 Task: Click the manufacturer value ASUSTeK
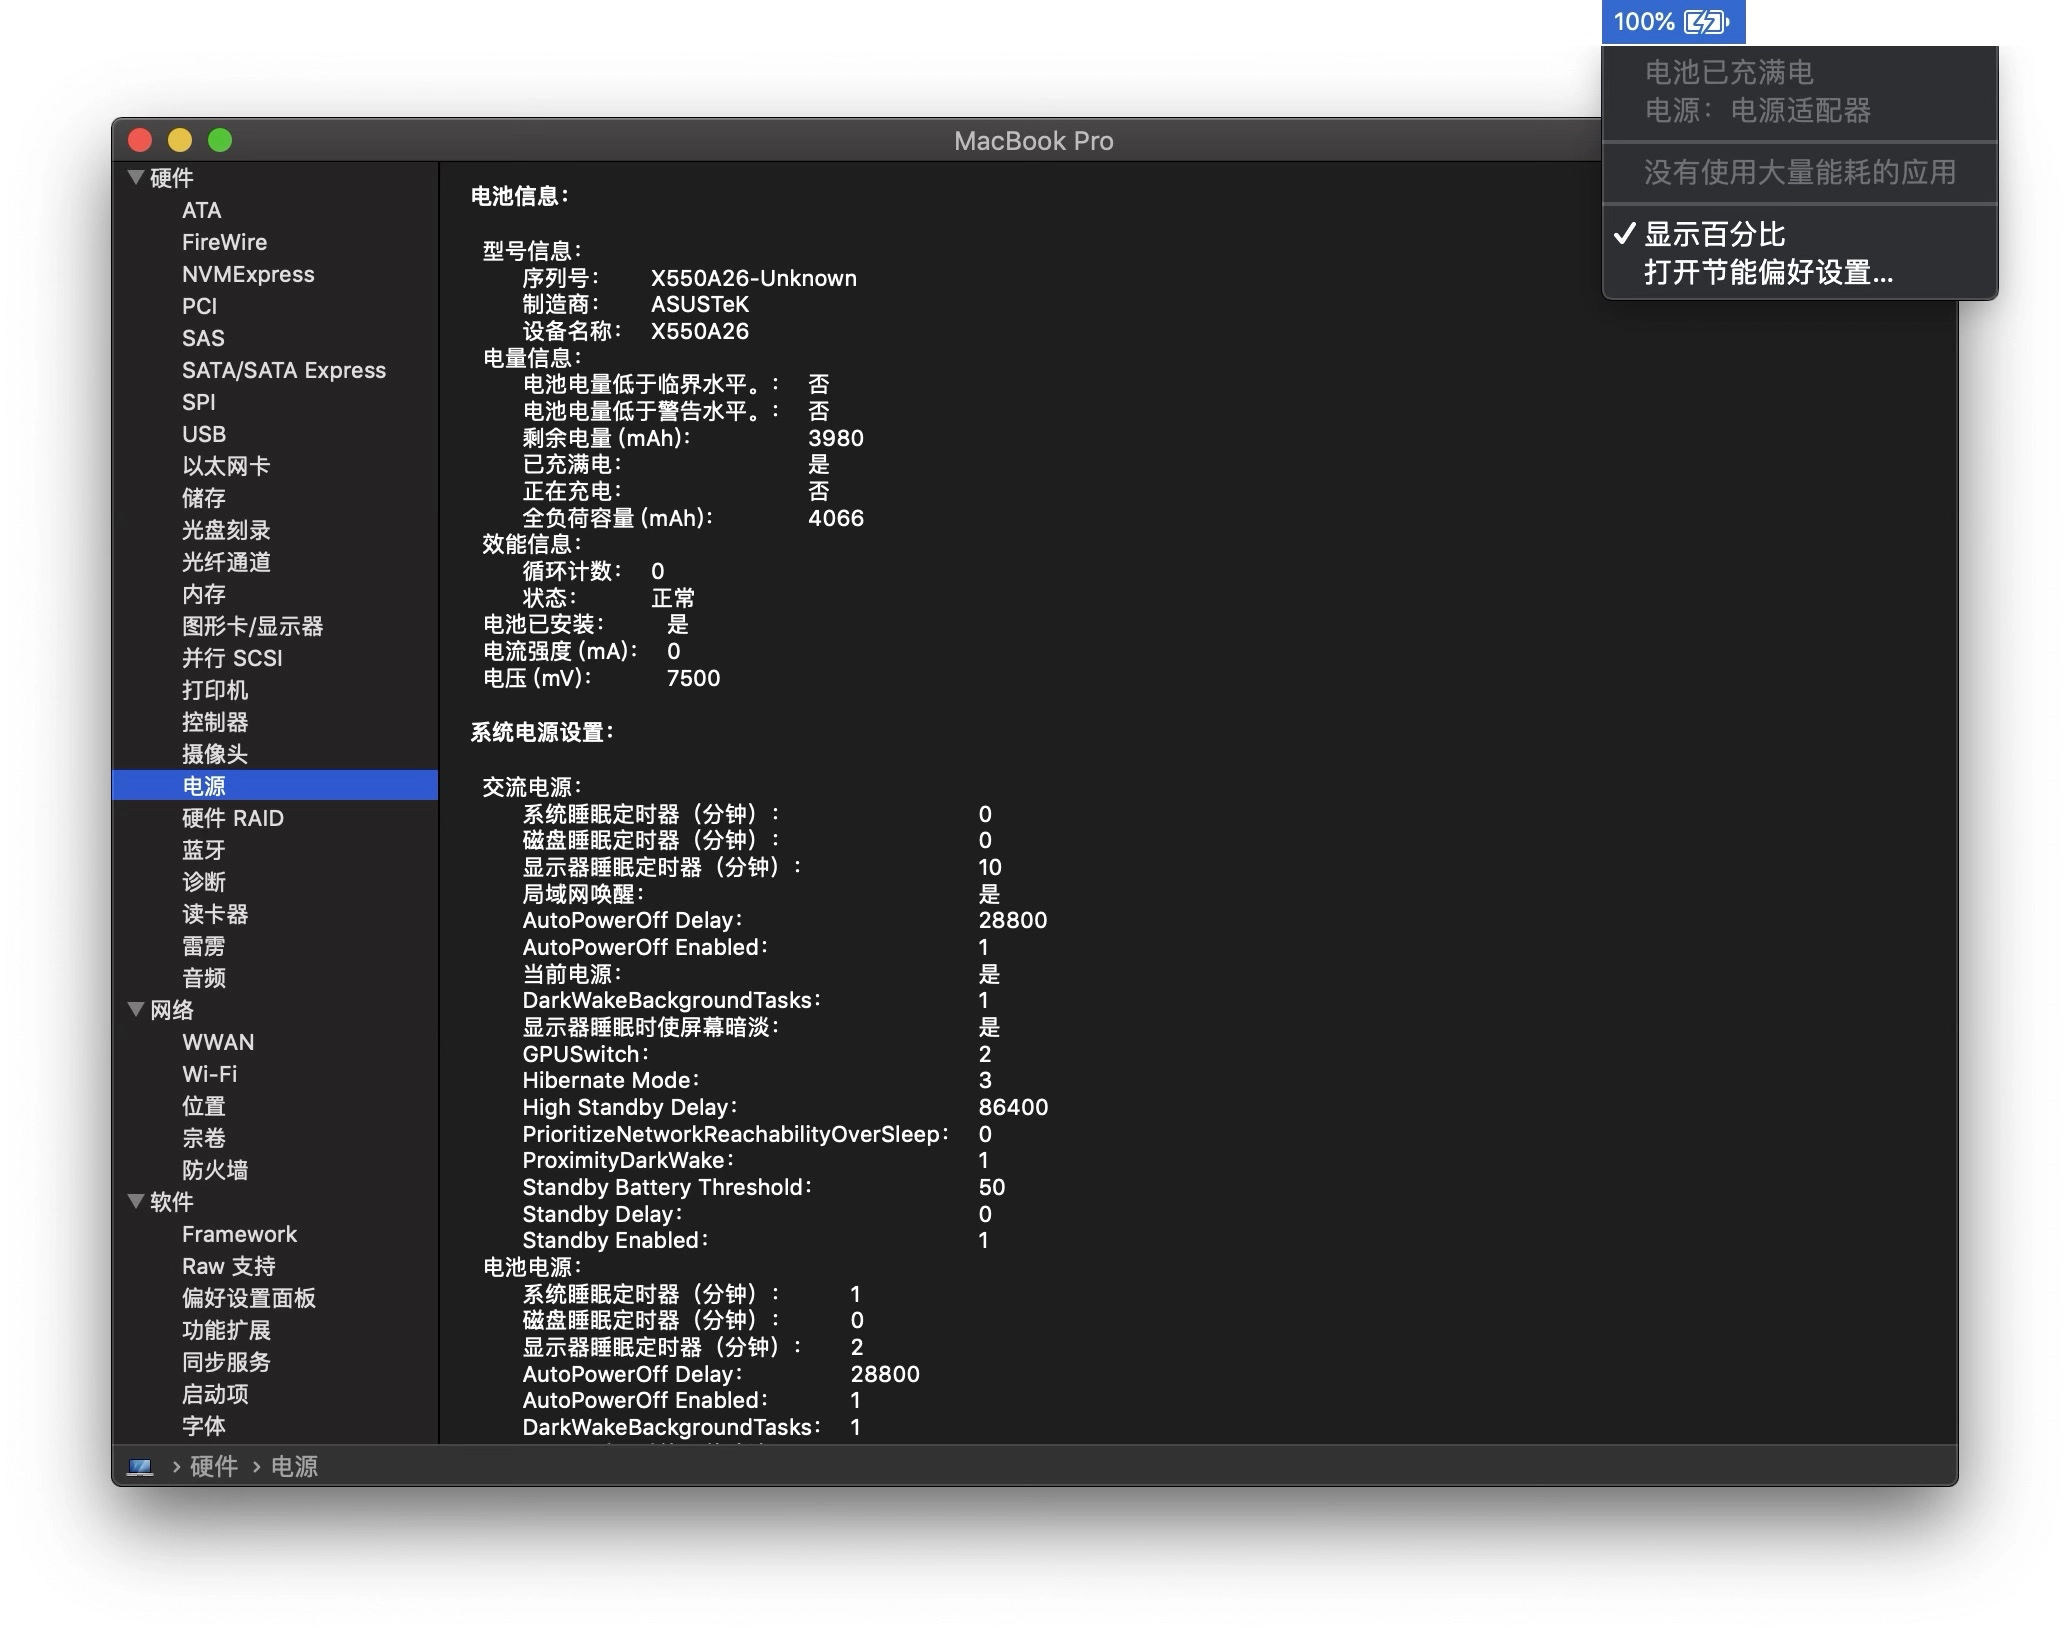tap(699, 304)
